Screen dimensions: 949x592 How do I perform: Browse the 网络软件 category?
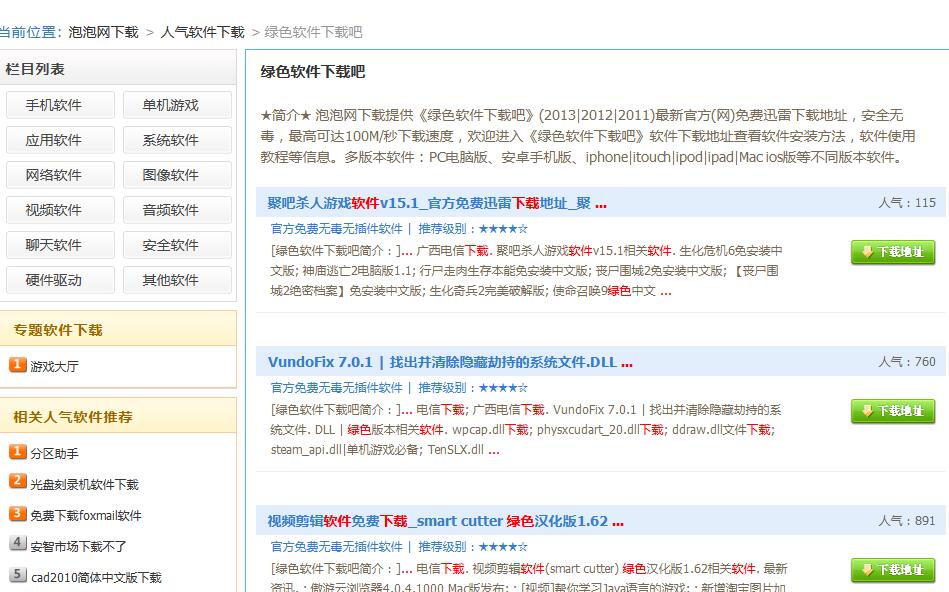[x=60, y=176]
